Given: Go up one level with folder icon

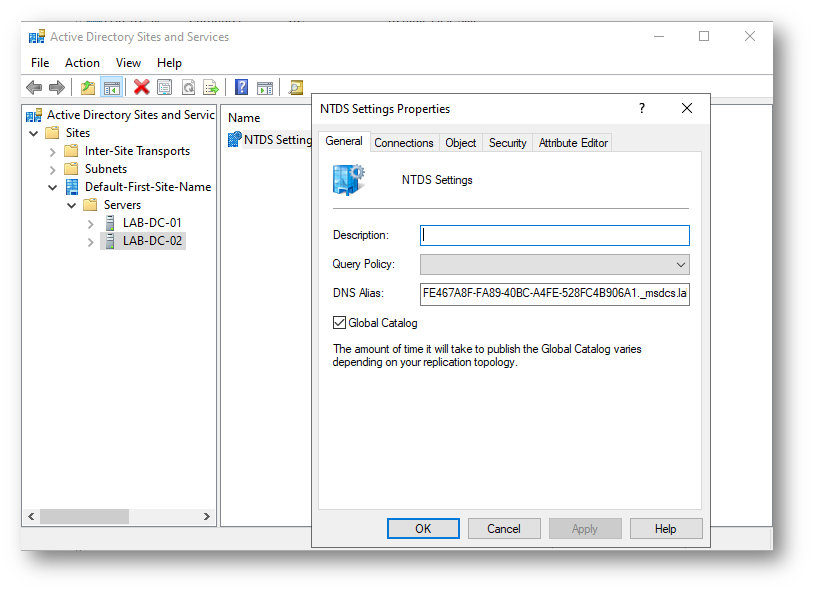Looking at the screenshot, I should coord(88,87).
